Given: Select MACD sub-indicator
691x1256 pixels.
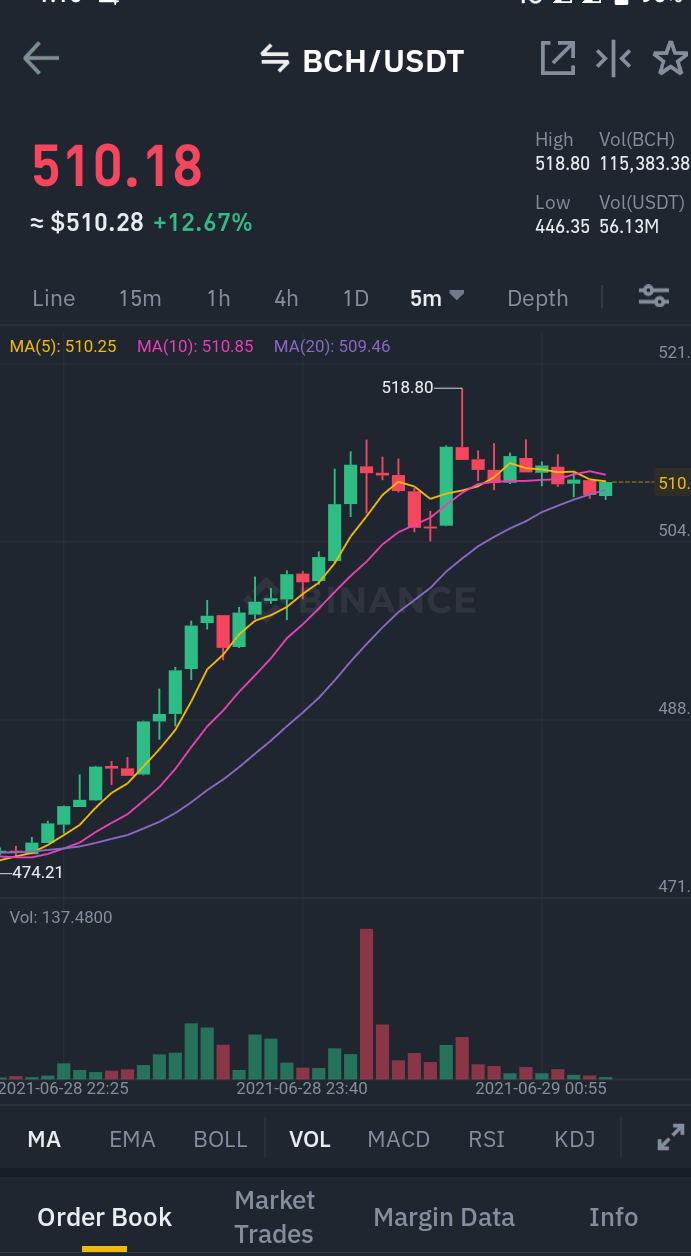Looking at the screenshot, I should [398, 1139].
